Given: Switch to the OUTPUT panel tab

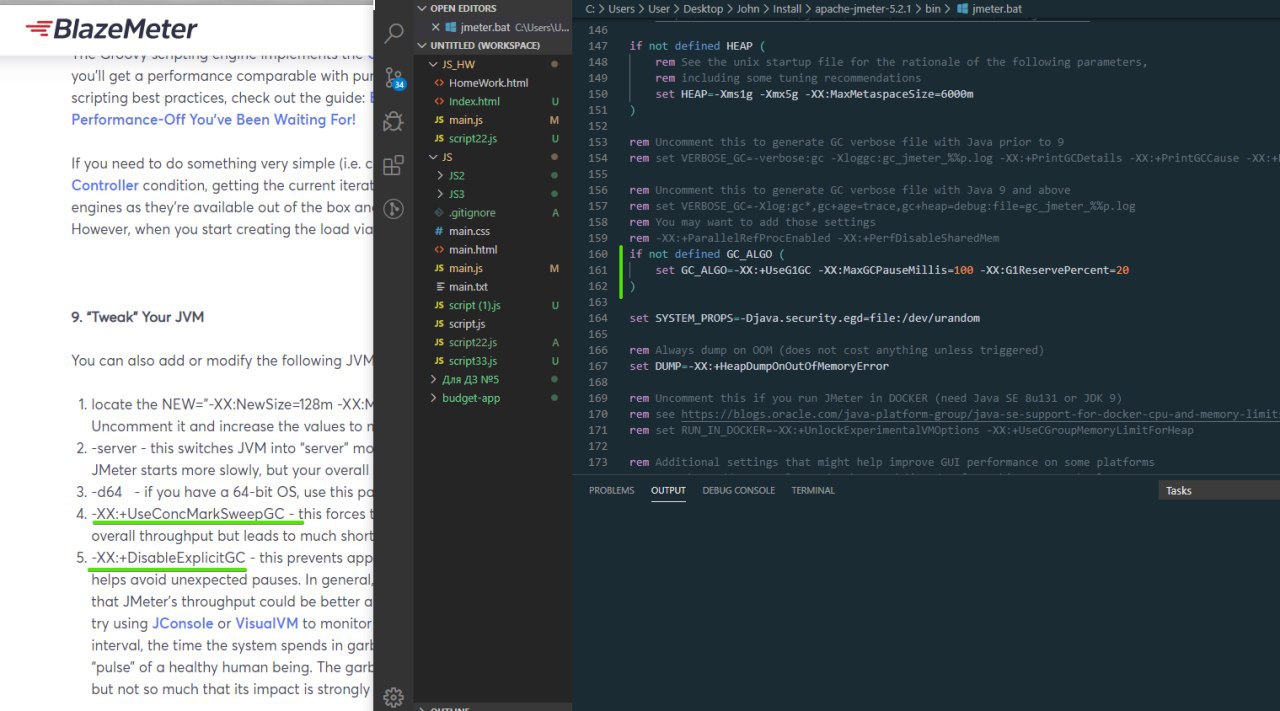Looking at the screenshot, I should (668, 490).
